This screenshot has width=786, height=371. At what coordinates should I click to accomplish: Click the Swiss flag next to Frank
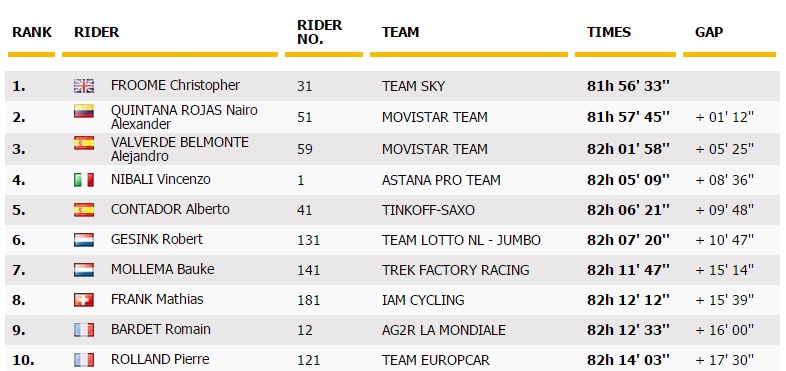click(x=84, y=300)
